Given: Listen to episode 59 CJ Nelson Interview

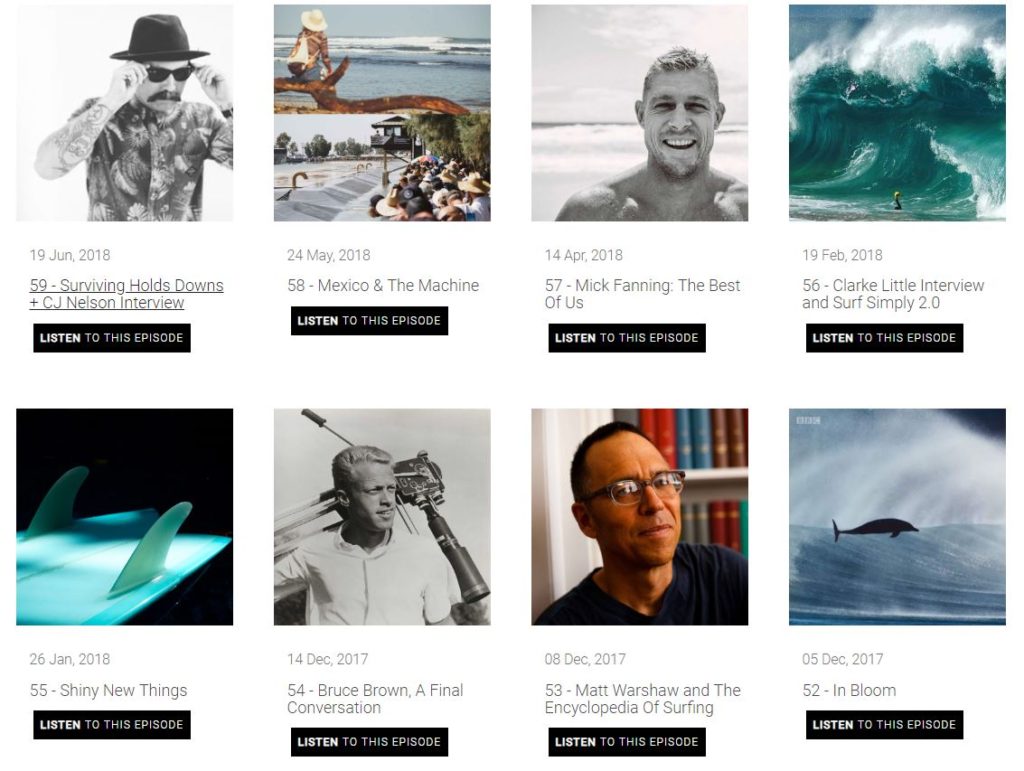Looking at the screenshot, I should pos(112,338).
